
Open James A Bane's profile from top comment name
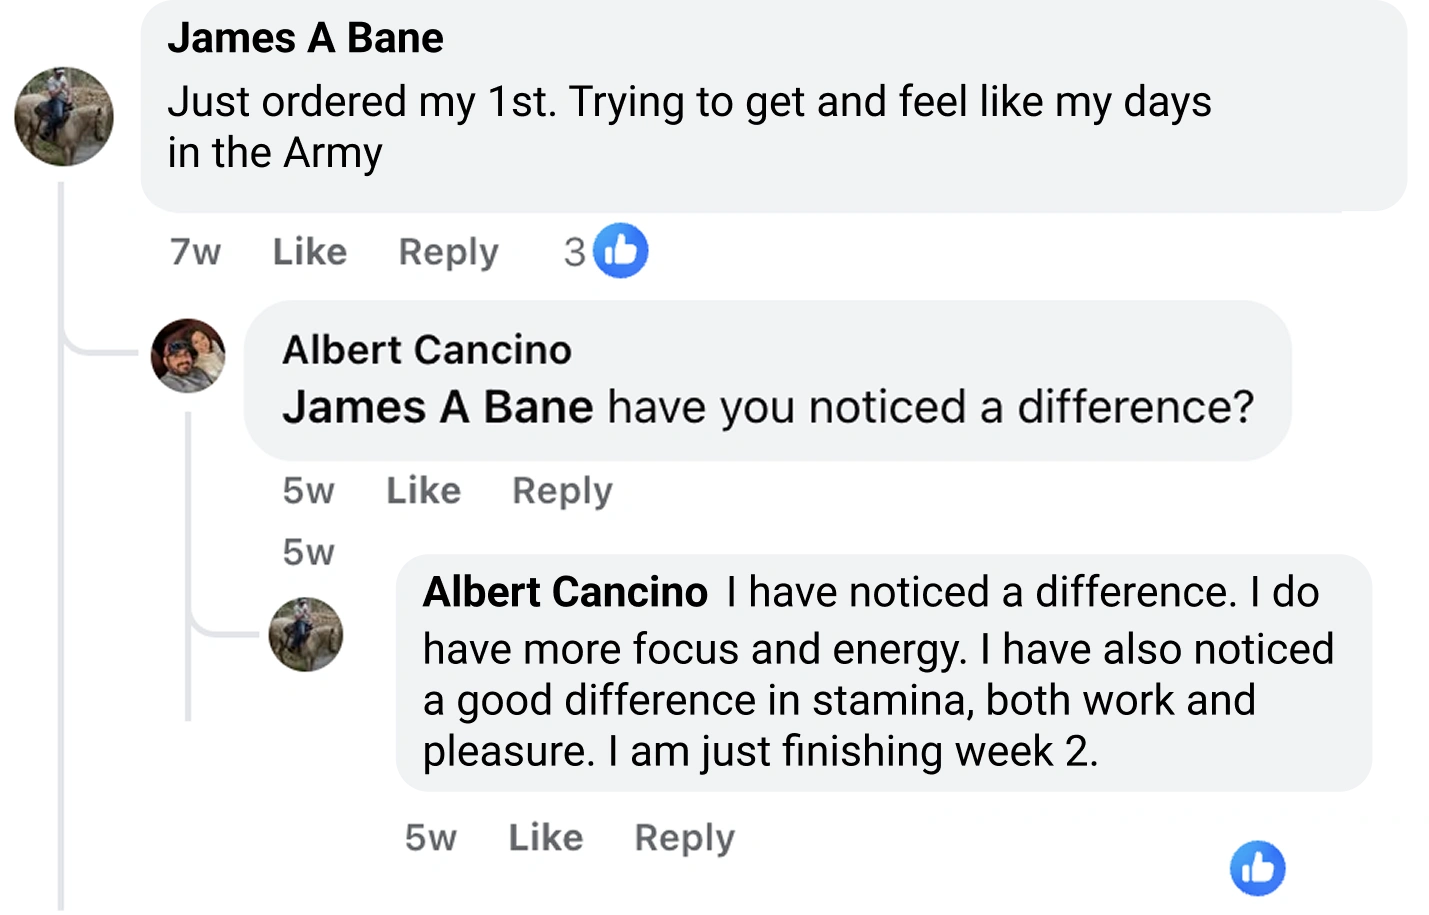coord(305,38)
